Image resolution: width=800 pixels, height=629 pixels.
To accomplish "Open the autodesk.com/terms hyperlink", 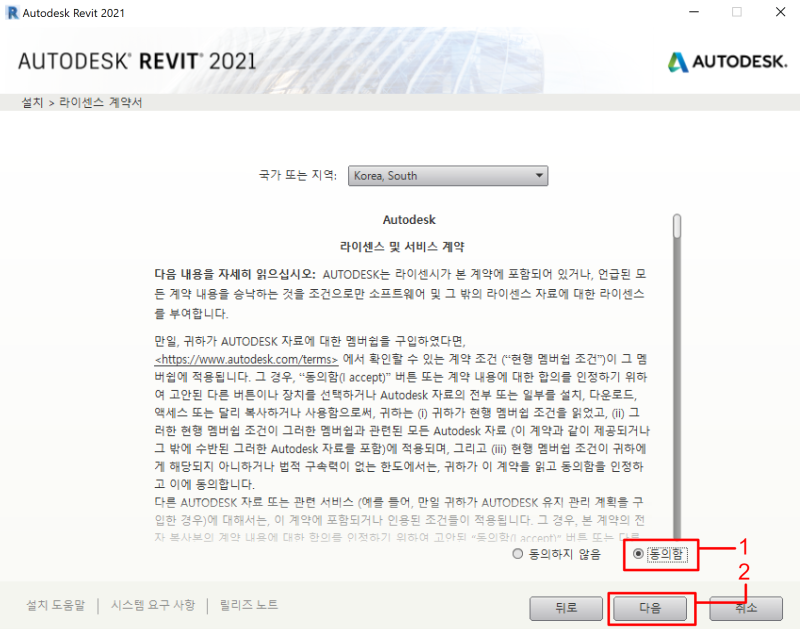I will 246,359.
